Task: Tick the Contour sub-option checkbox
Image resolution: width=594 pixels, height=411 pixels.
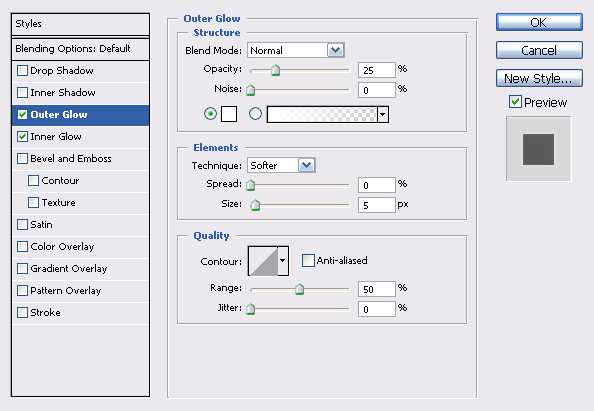Action: (x=33, y=180)
